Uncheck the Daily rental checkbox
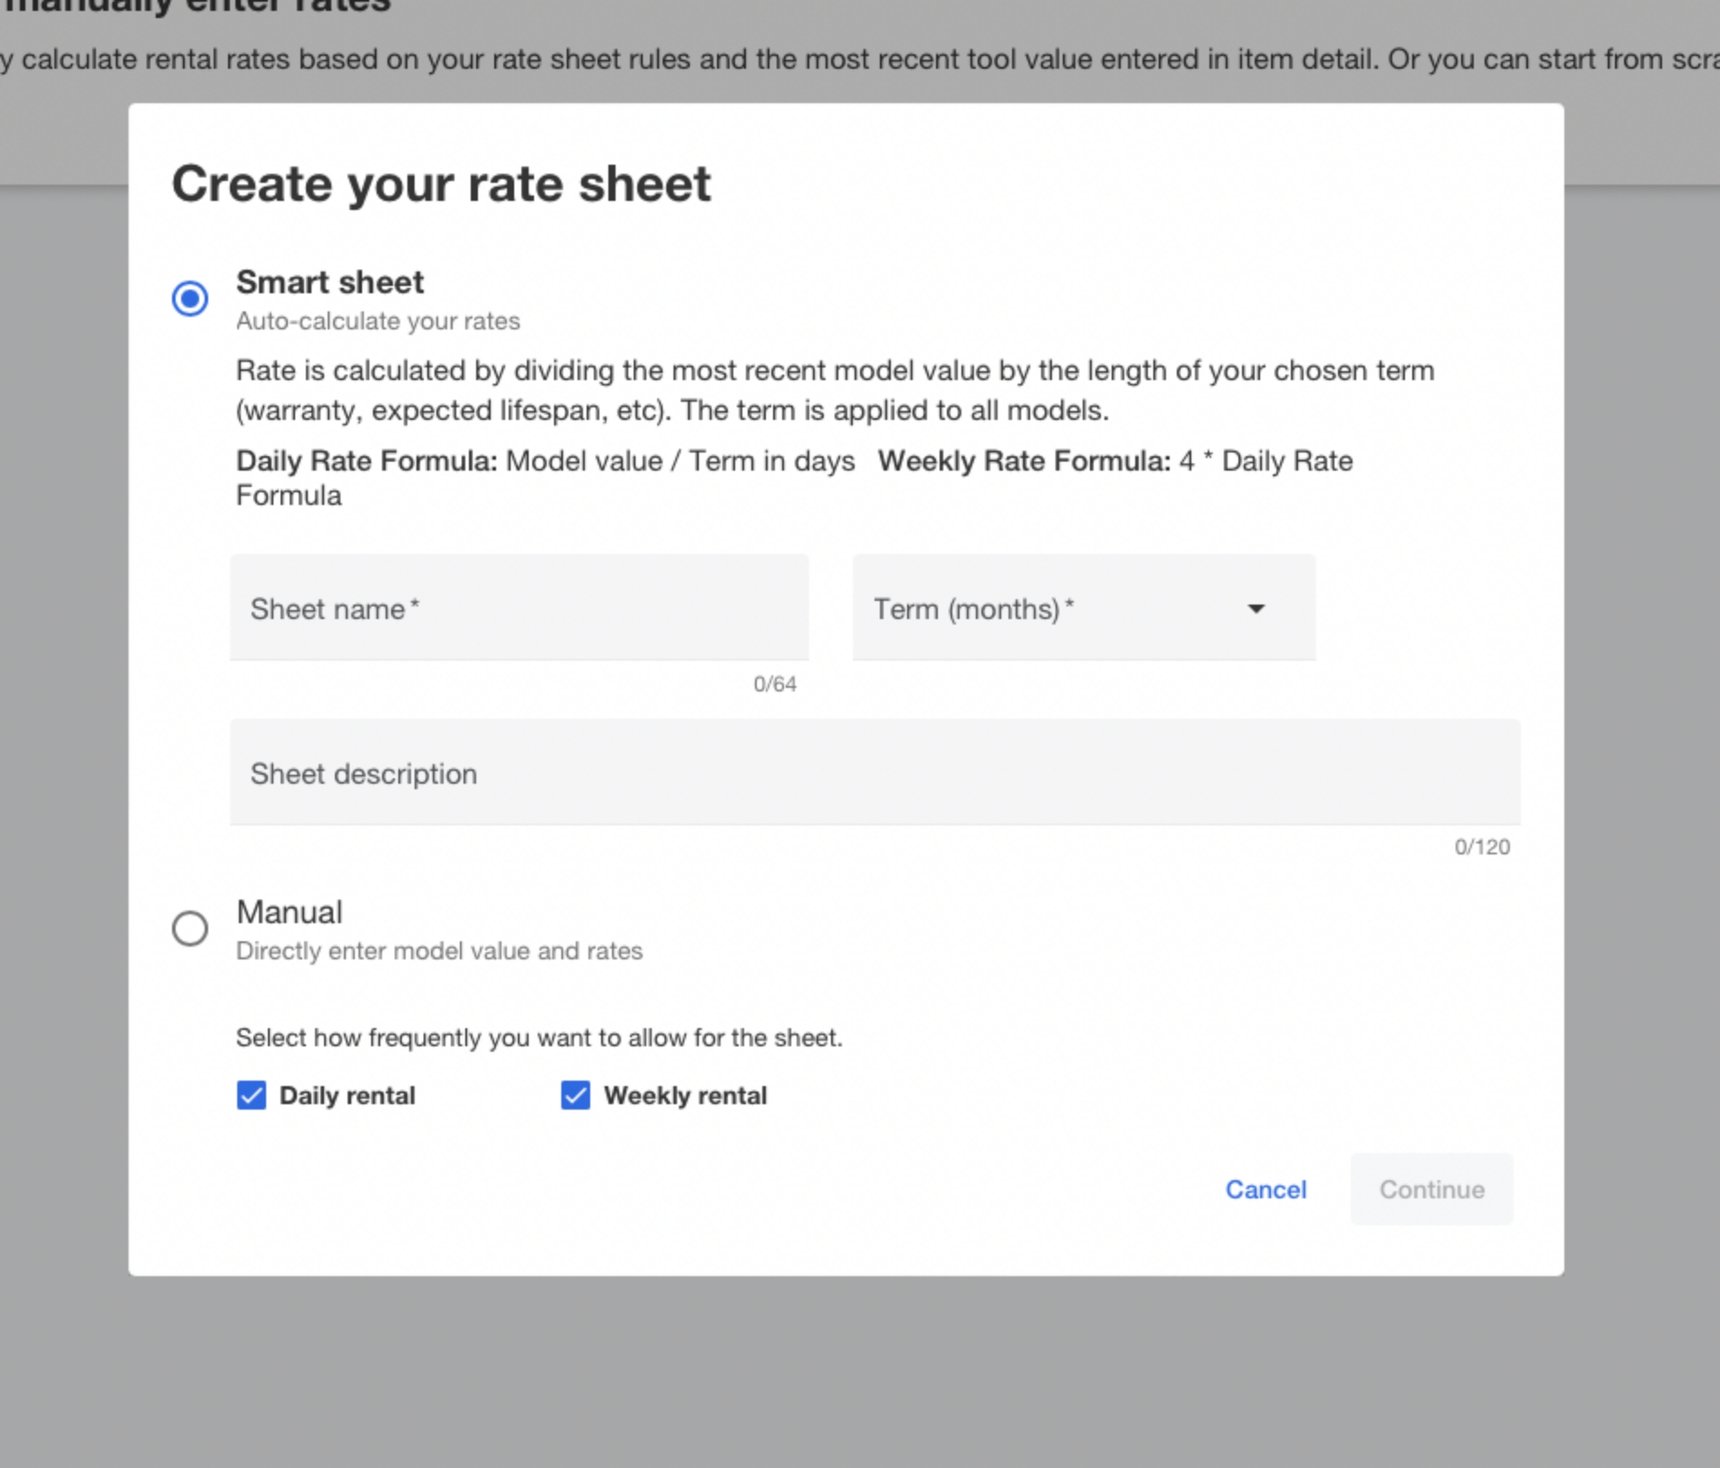 (250, 1095)
